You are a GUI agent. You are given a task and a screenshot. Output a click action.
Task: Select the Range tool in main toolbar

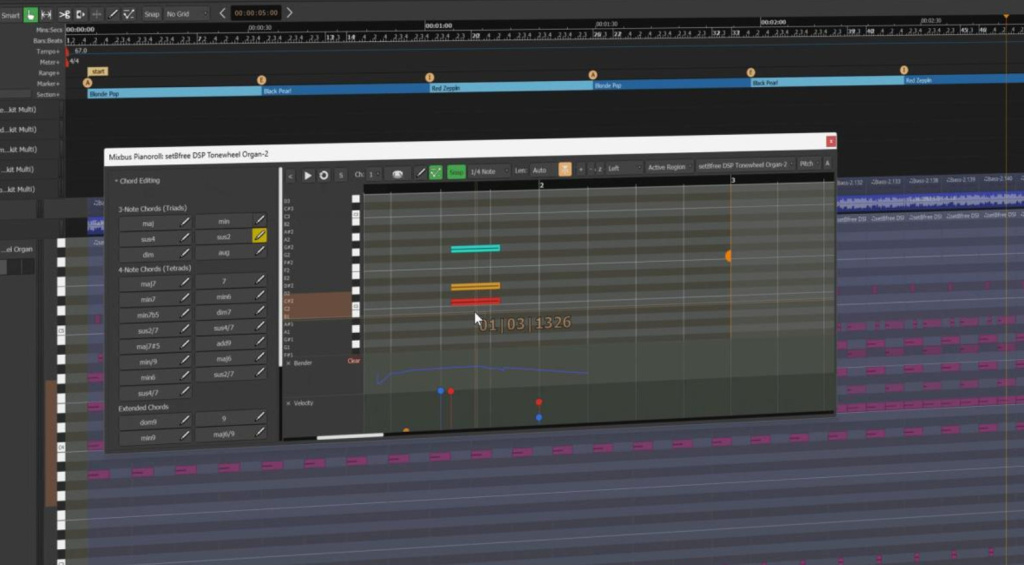tap(46, 14)
